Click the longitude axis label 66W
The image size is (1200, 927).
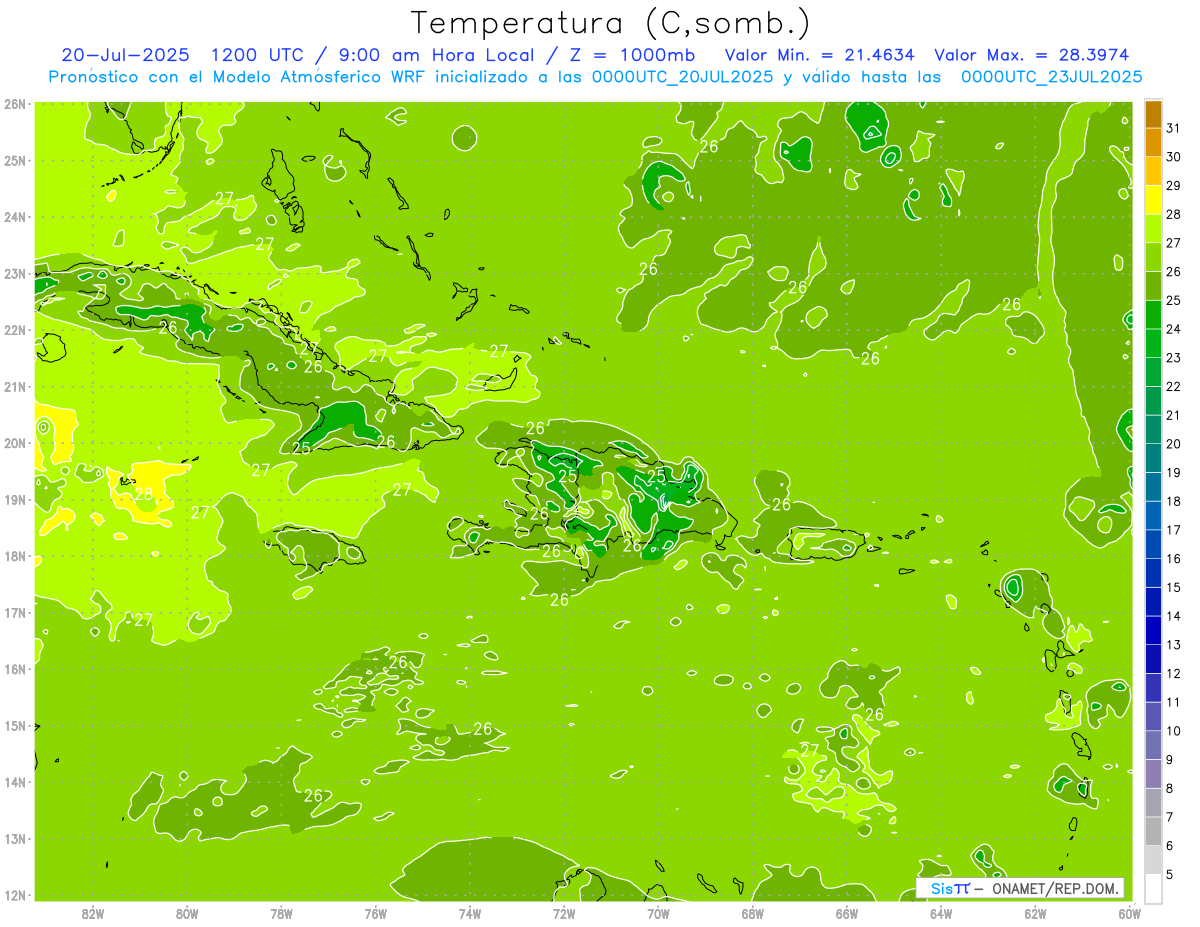846,912
